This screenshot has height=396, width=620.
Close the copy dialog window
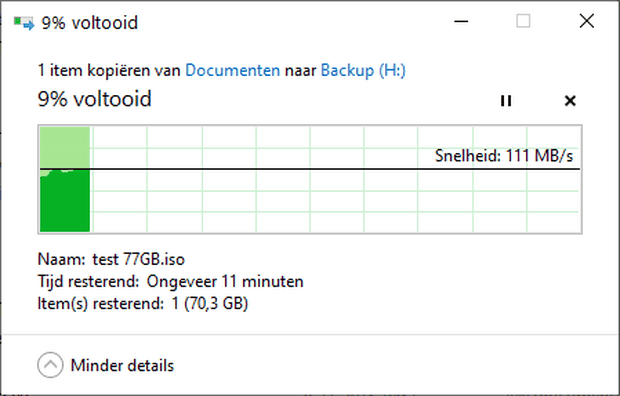click(x=587, y=21)
